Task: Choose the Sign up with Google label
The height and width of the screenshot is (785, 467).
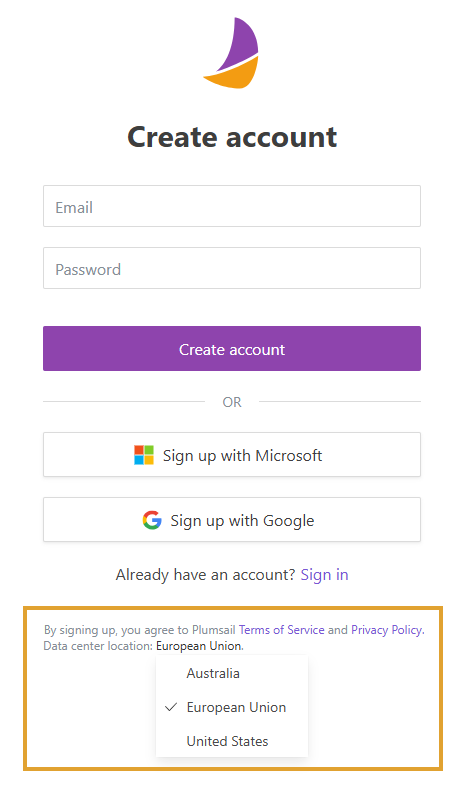Action: point(242,521)
